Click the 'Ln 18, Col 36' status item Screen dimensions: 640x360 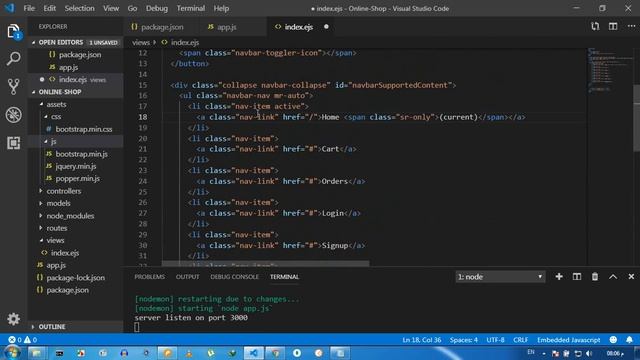[x=422, y=340]
